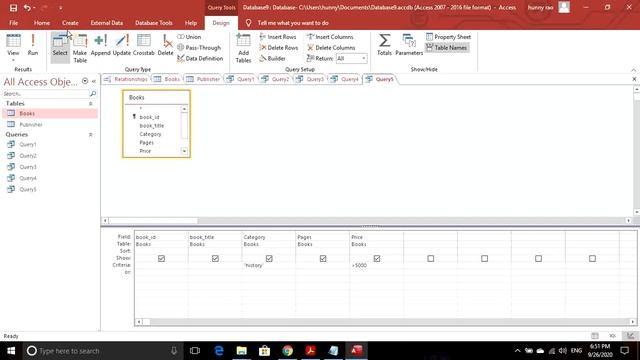Image resolution: width=640 pixels, height=360 pixels.
Task: Collapse the Queries group
Action: click(x=91, y=135)
